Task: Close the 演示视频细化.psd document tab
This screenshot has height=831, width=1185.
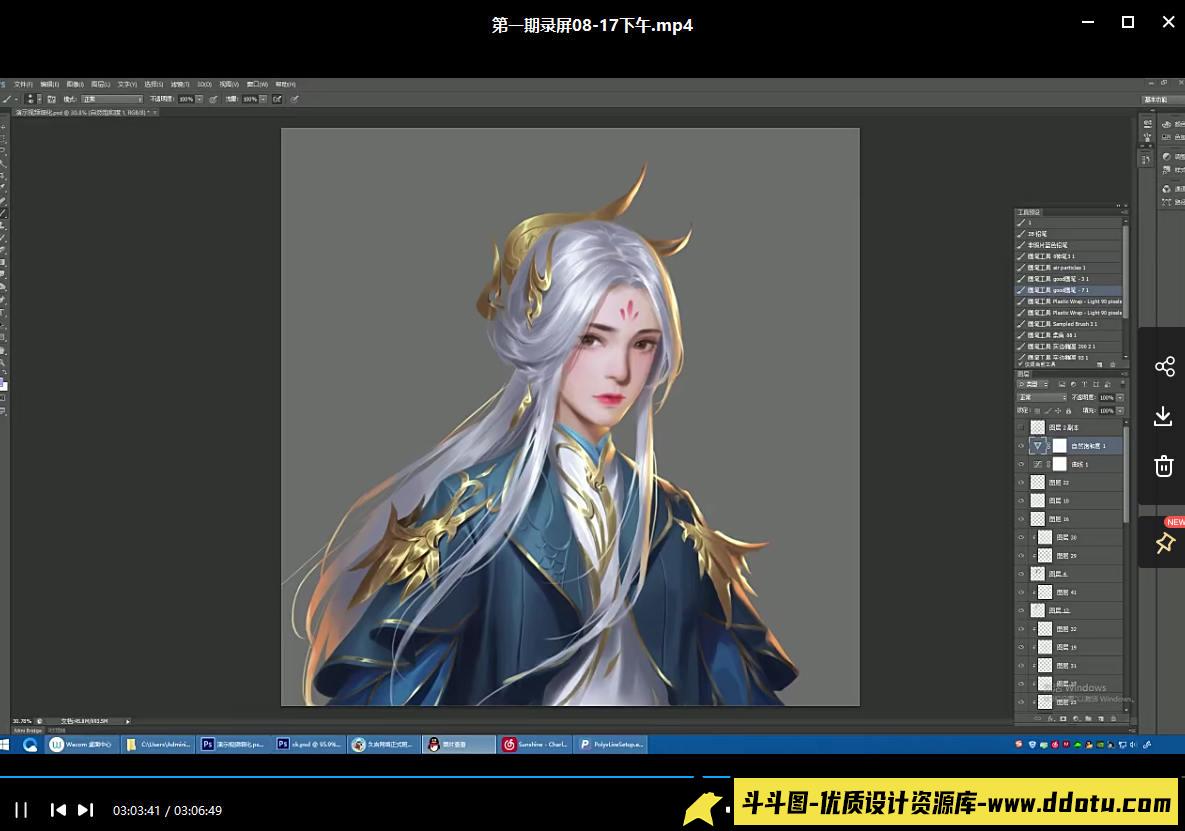Action: [x=155, y=113]
